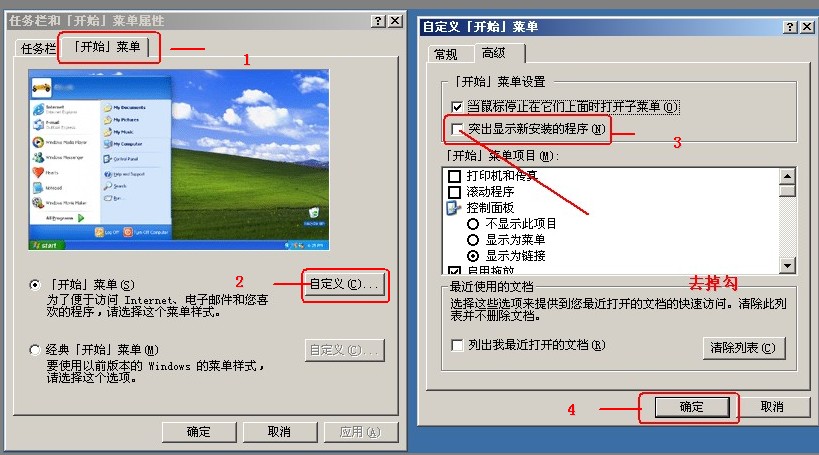Click the Start menu preview thumbnail
The height and width of the screenshot is (455, 819).
pos(179,160)
